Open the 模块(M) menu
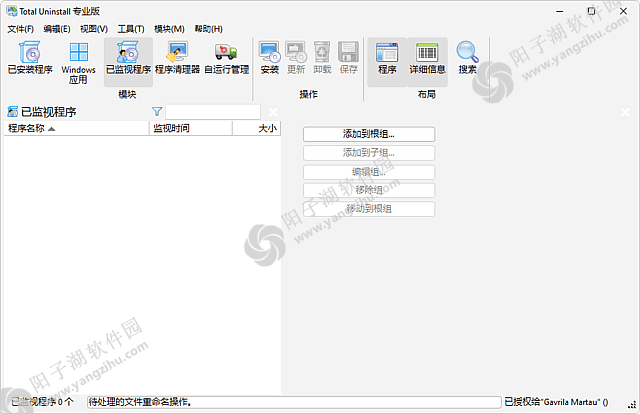Screen dimensions: 640x414 point(169,29)
